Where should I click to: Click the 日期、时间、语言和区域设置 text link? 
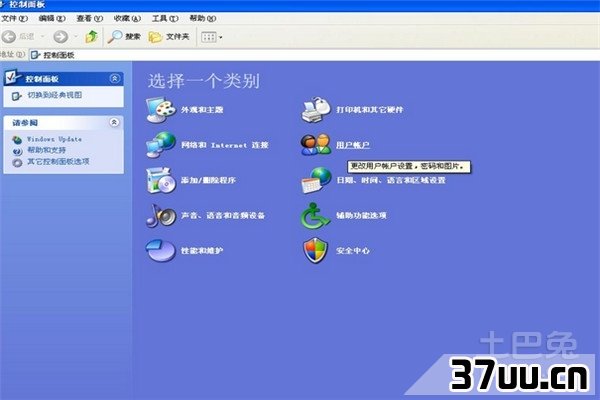[391, 180]
